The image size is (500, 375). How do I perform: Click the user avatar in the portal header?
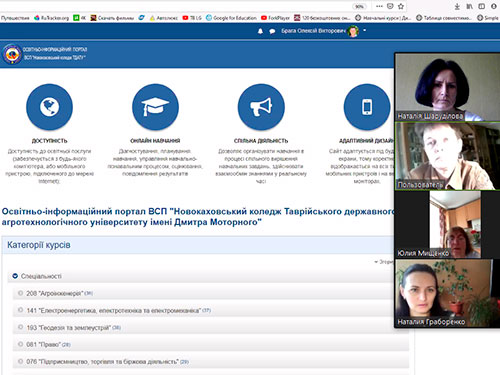coord(353,31)
